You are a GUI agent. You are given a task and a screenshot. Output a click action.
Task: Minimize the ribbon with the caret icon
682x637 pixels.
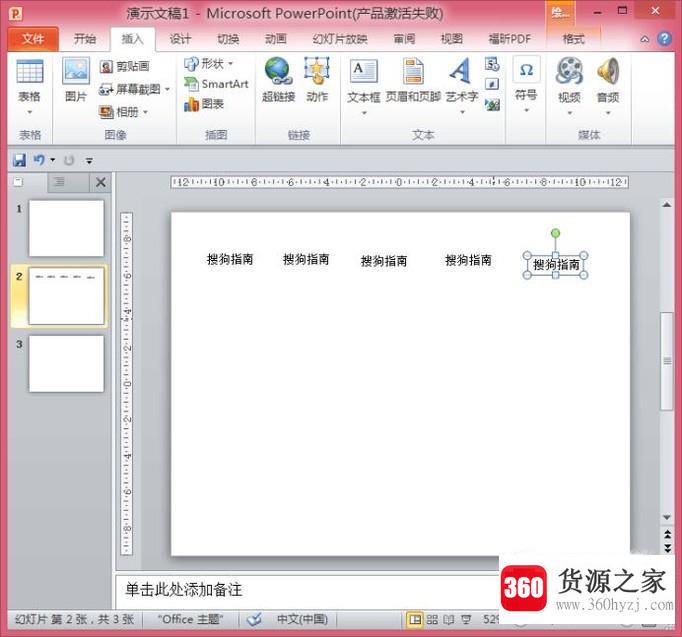(645, 39)
